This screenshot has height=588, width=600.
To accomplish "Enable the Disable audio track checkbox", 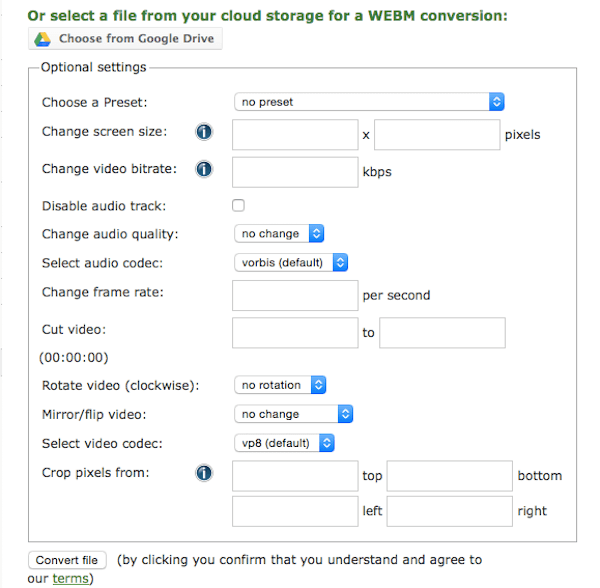I will pyautogui.click(x=238, y=206).
